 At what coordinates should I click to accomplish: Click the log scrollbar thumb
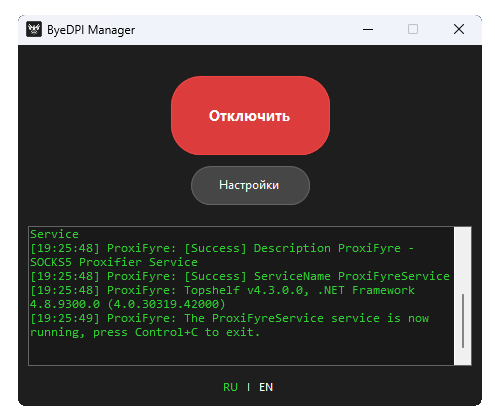pos(463,321)
